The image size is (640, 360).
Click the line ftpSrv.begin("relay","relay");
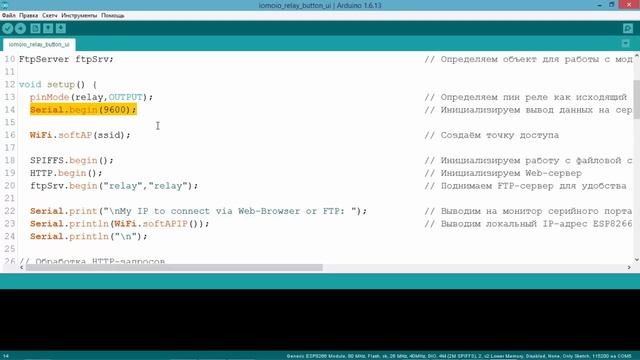pyautogui.click(x=114, y=186)
